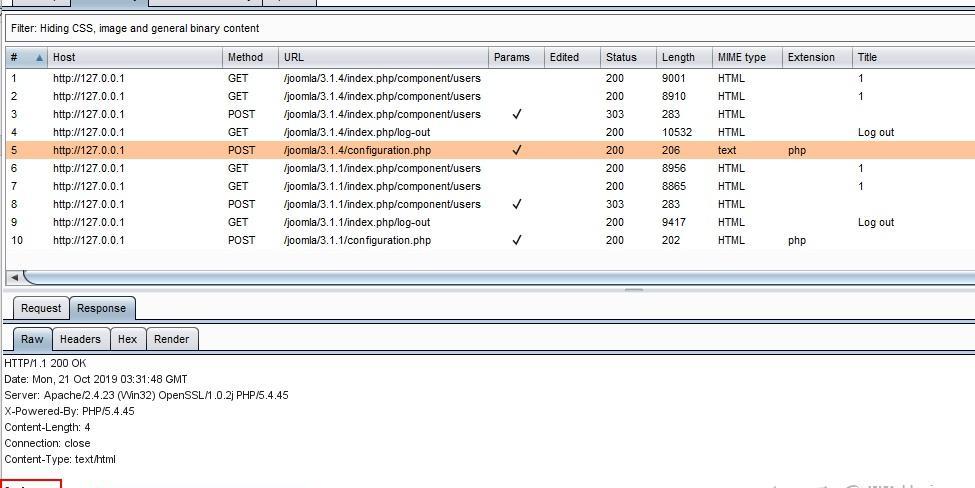
Task: Open the Render view tab
Action: (x=172, y=339)
